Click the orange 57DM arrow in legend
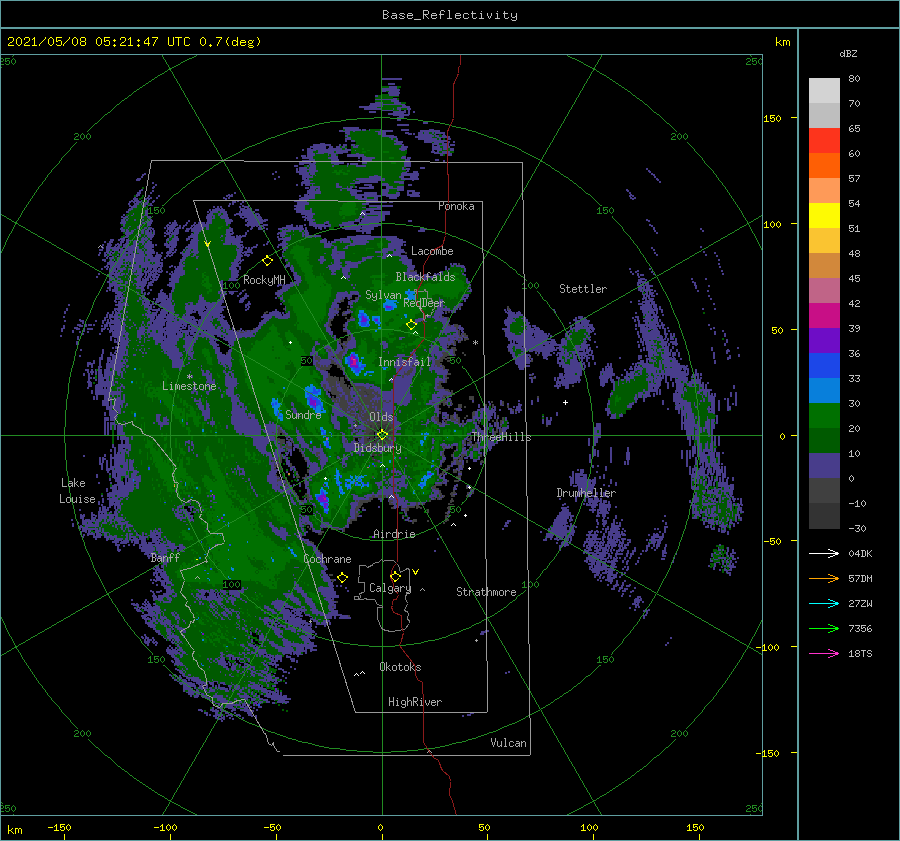The width and height of the screenshot is (900, 841). (824, 579)
